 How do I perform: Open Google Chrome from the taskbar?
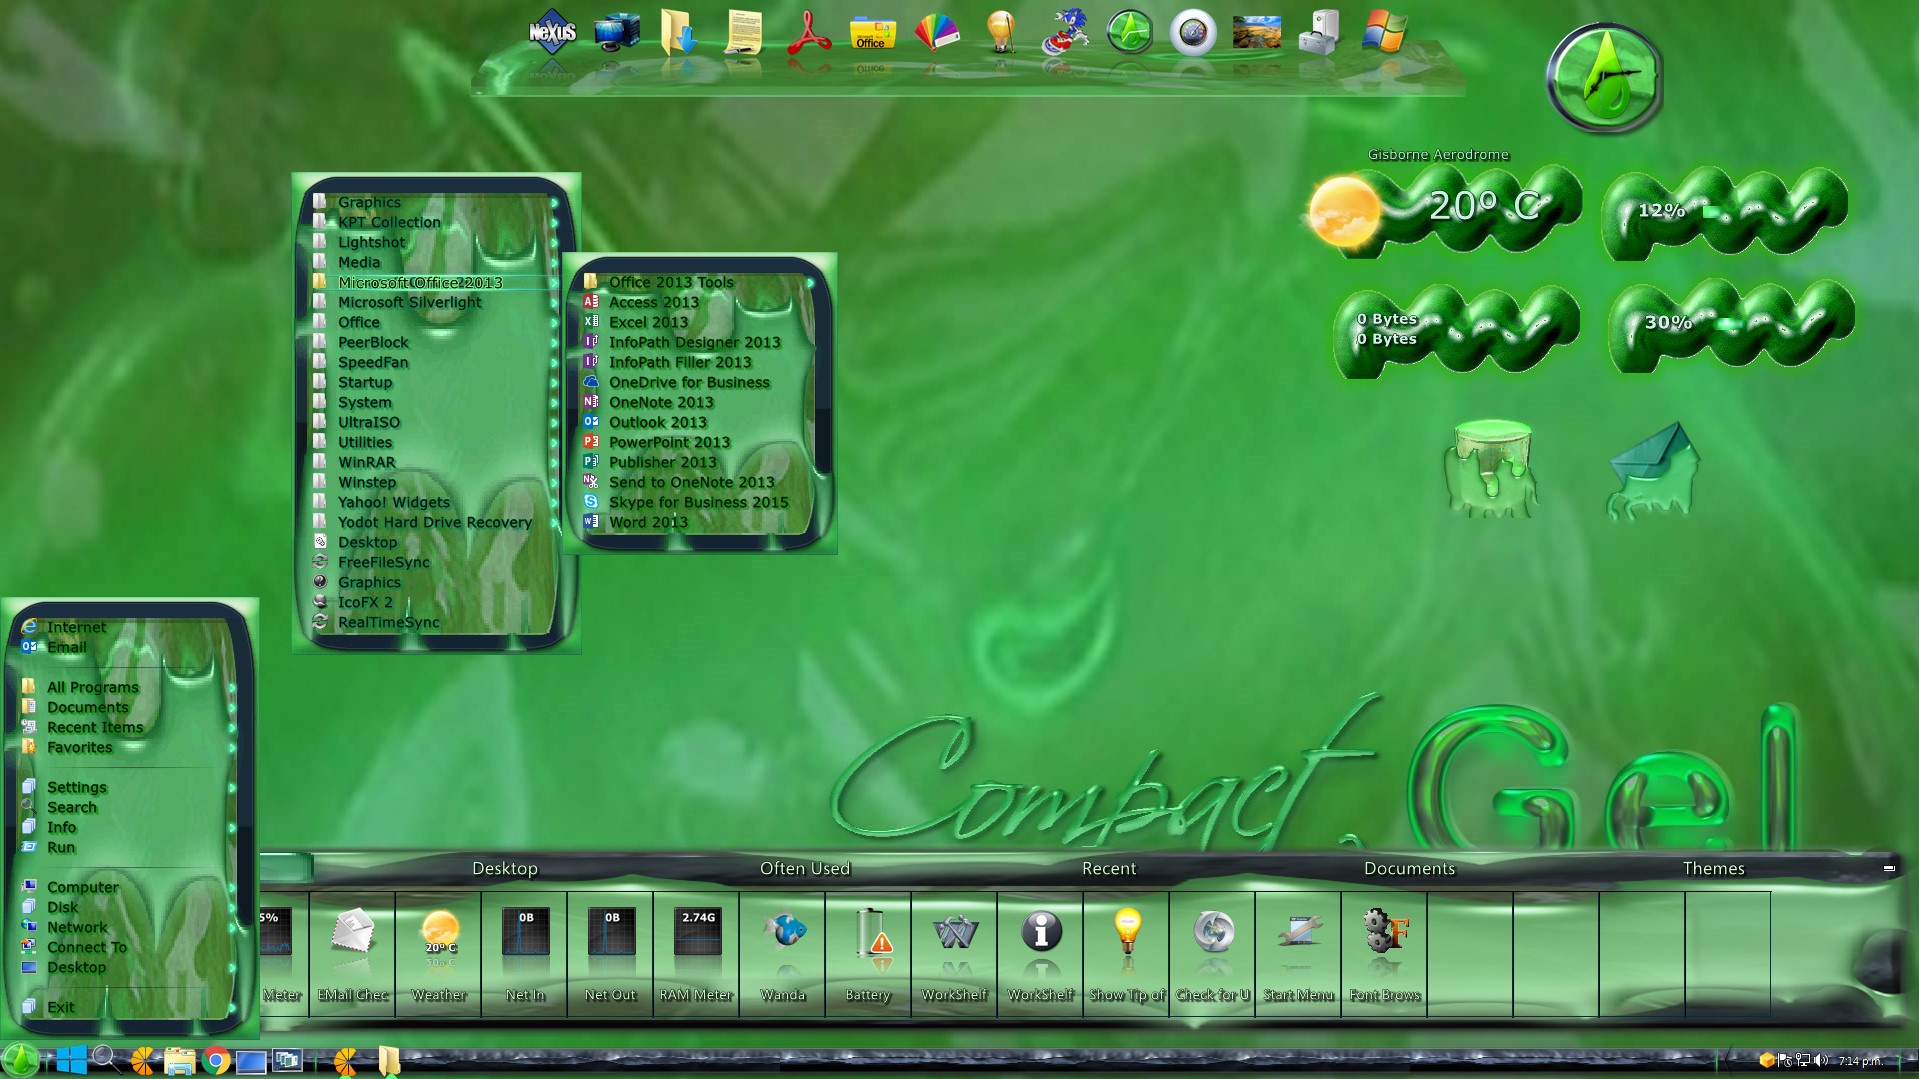(216, 1060)
